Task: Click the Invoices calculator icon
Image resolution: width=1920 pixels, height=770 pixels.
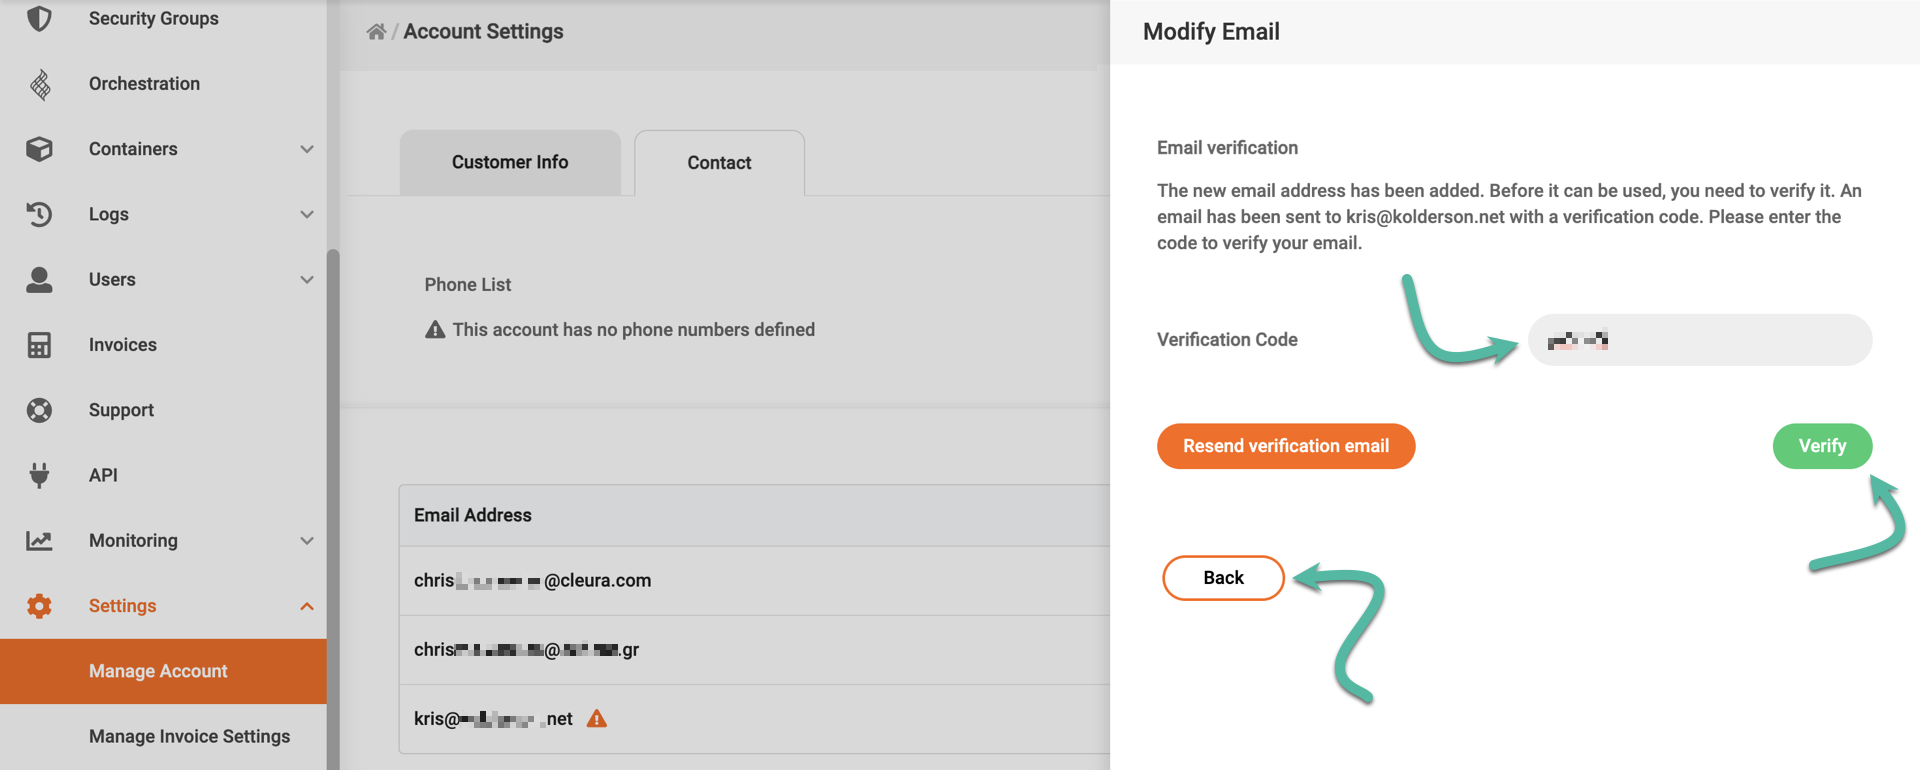Action: 39,344
